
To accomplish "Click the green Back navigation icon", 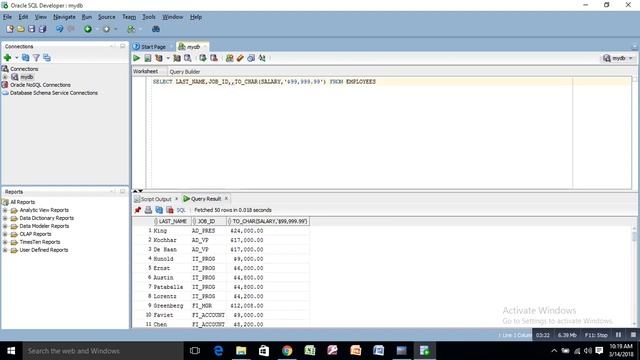I will click(x=88, y=29).
